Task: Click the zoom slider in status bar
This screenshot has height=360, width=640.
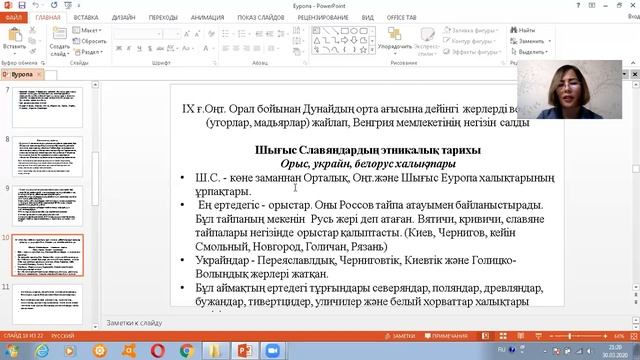Action: (577, 336)
